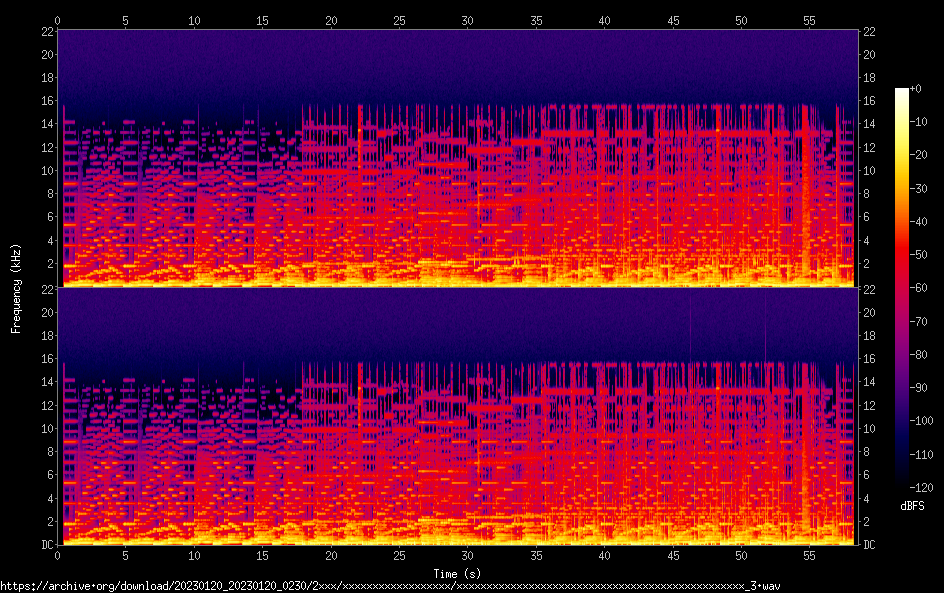Click the 8 kHz tick right of lower channel
944x593 pixels.
tap(868, 452)
